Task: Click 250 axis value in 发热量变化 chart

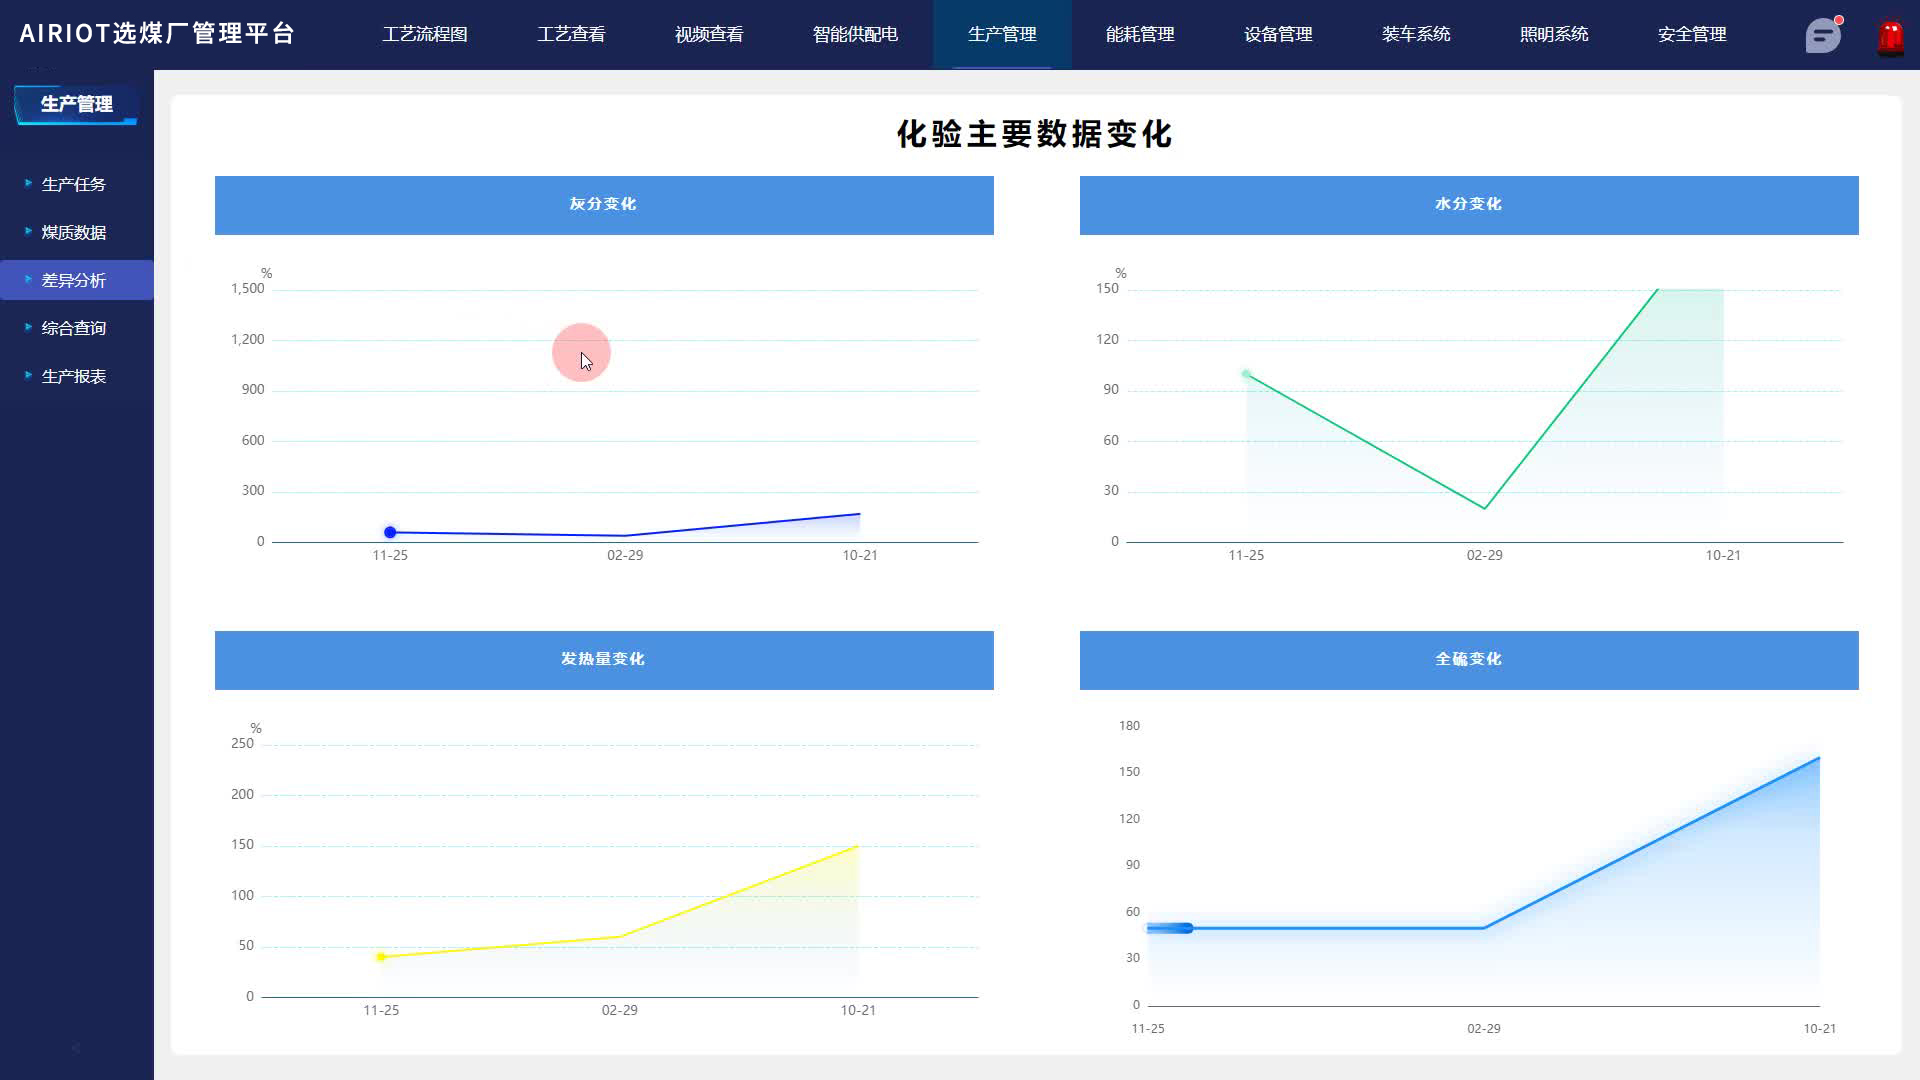Action: tap(242, 743)
